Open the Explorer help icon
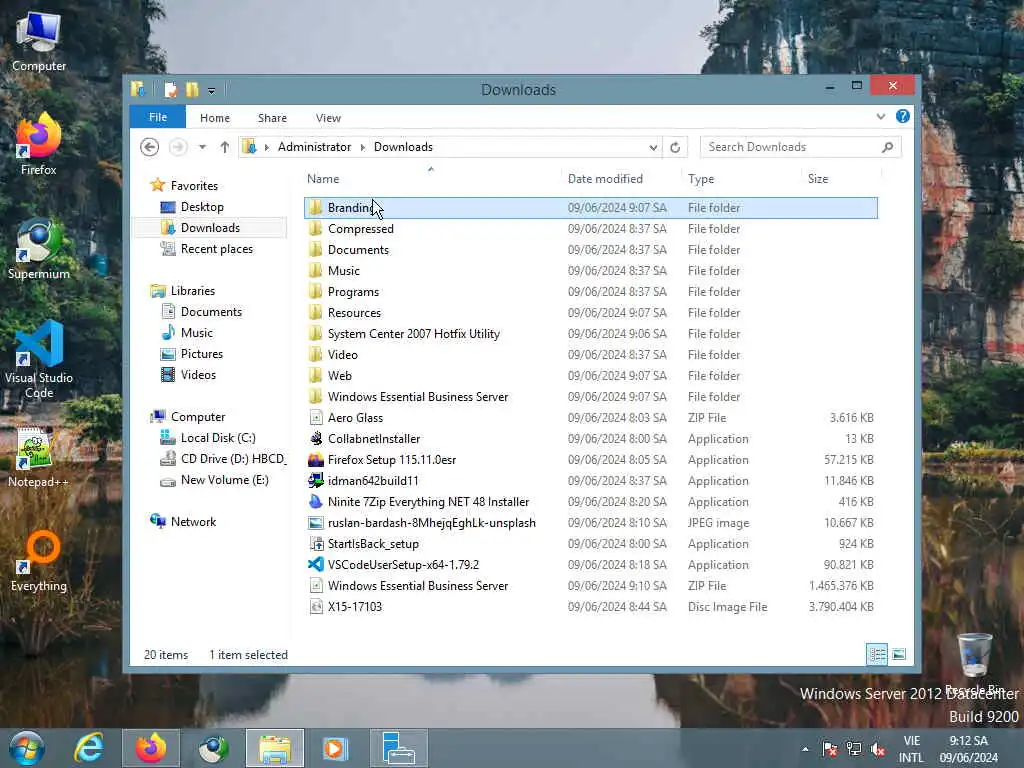 pos(903,116)
